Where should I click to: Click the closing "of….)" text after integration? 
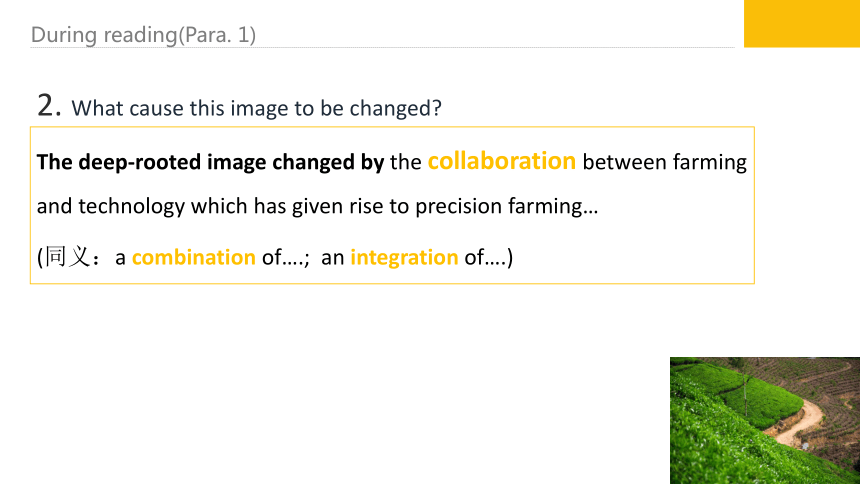click(x=489, y=257)
